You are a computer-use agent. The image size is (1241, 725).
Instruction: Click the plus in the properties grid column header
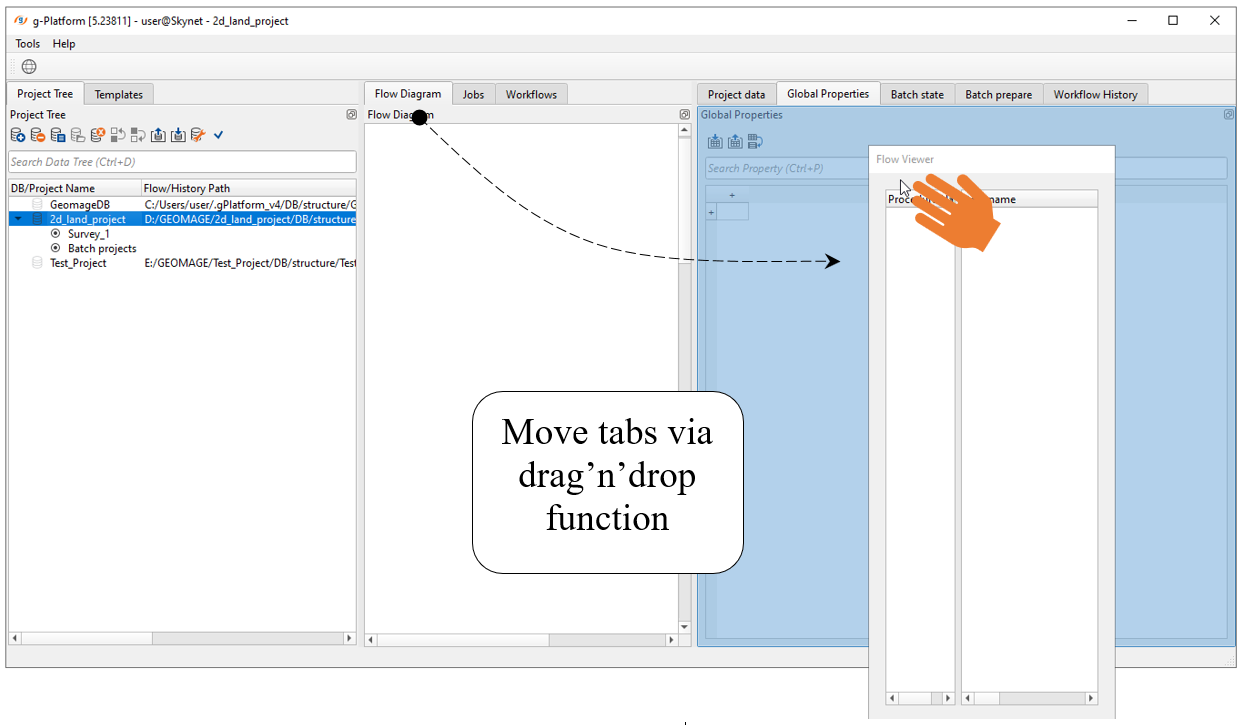coord(732,195)
